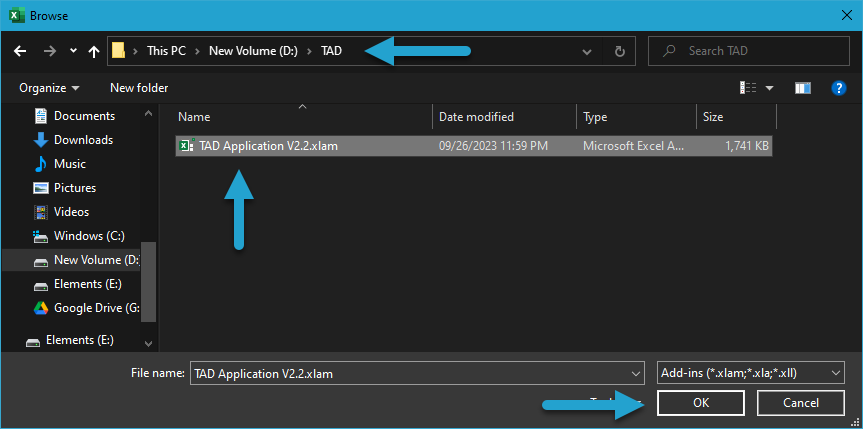Image resolution: width=863 pixels, height=429 pixels.
Task: Change your view icon
Action: point(748,88)
